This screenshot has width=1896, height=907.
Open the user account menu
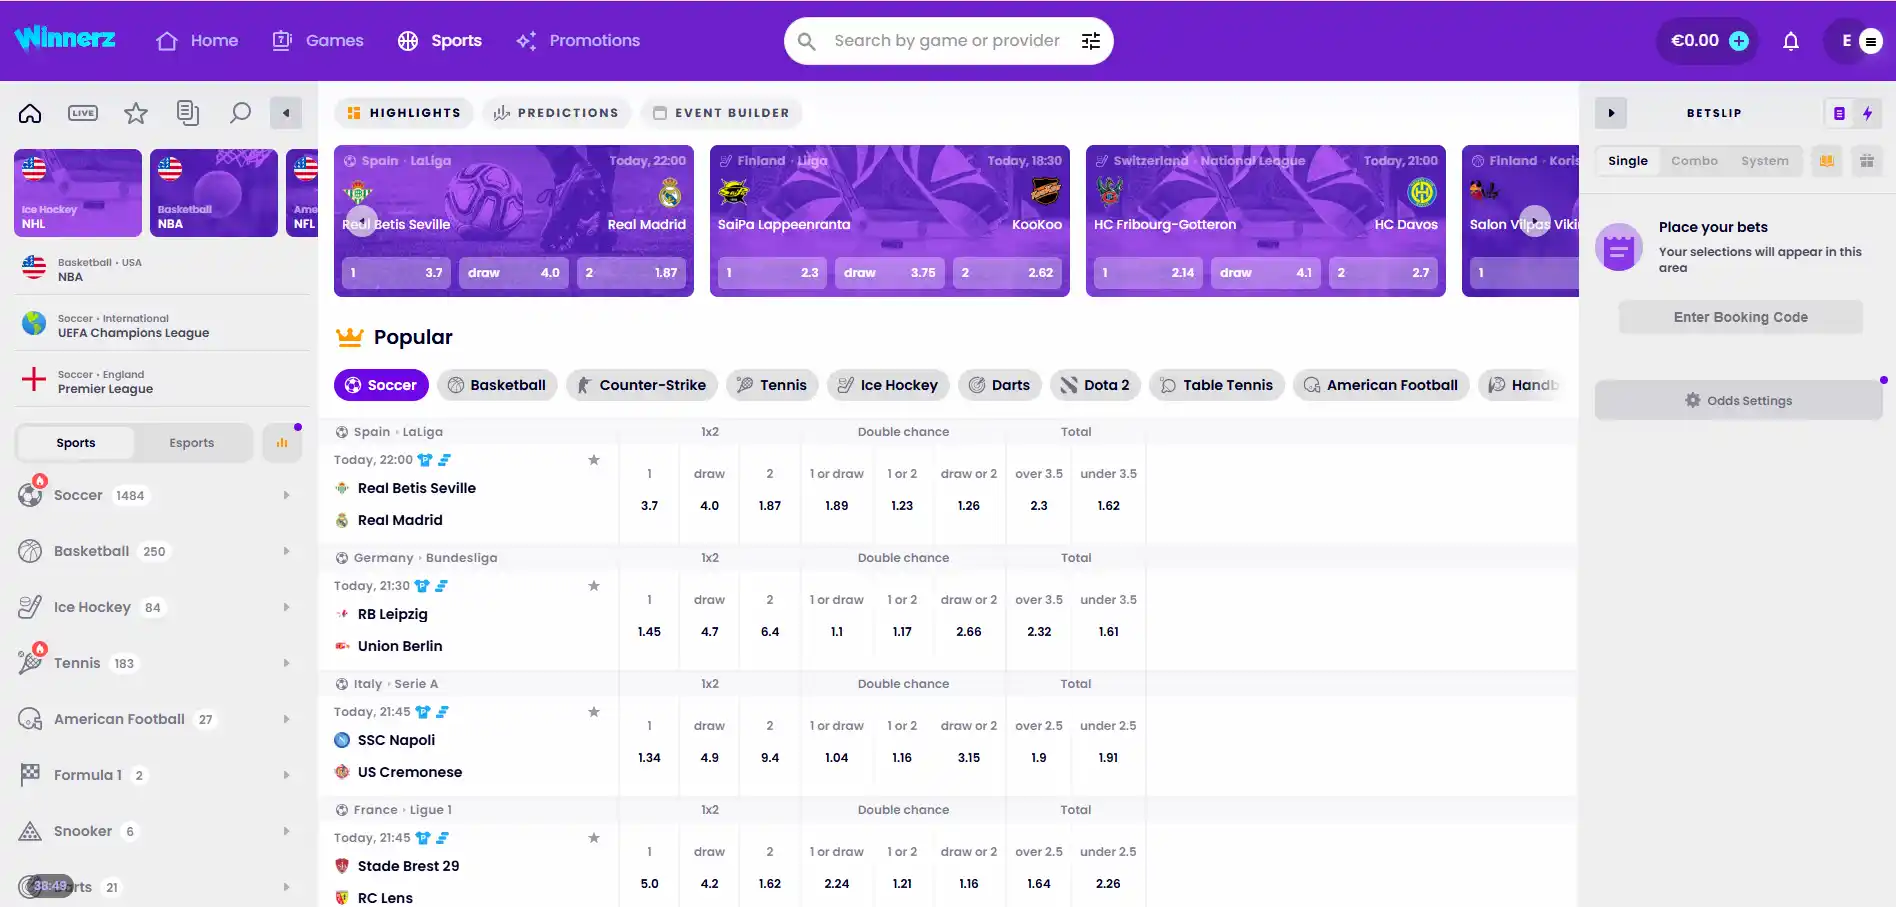coord(1858,41)
